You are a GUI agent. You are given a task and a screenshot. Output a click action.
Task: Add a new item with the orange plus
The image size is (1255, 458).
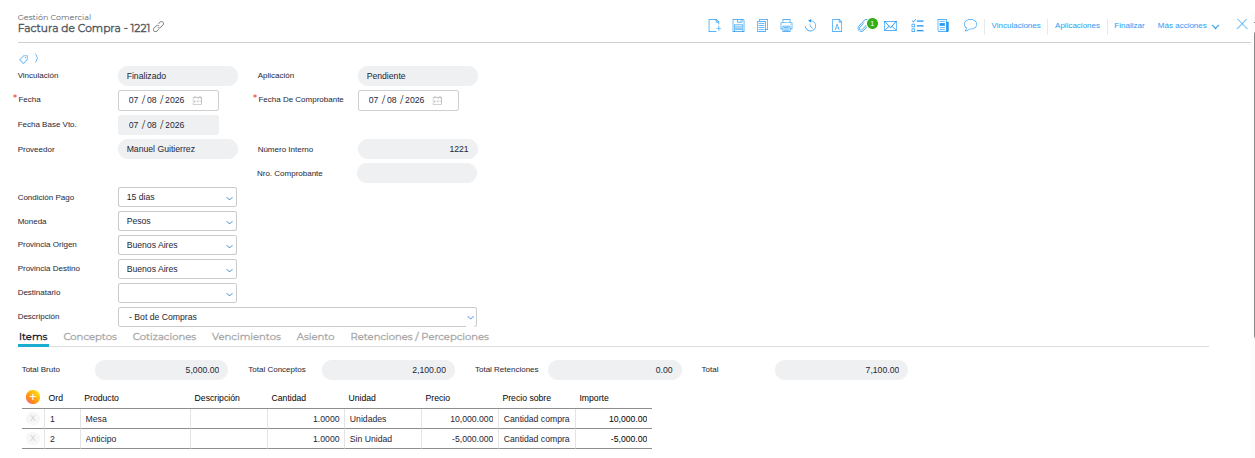point(32,397)
